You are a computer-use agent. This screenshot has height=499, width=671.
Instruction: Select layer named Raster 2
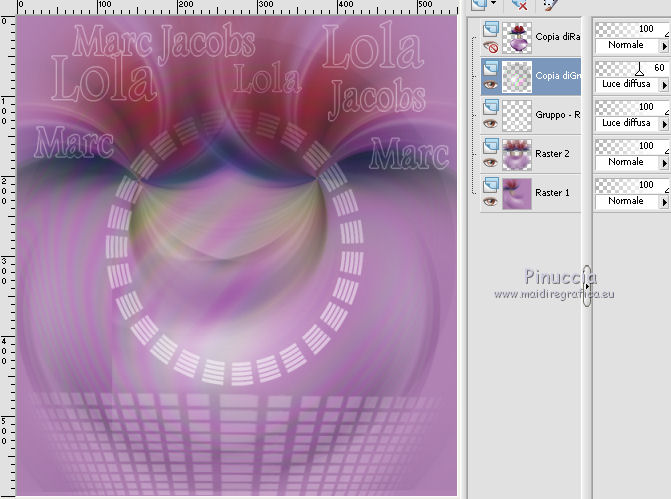click(x=552, y=154)
